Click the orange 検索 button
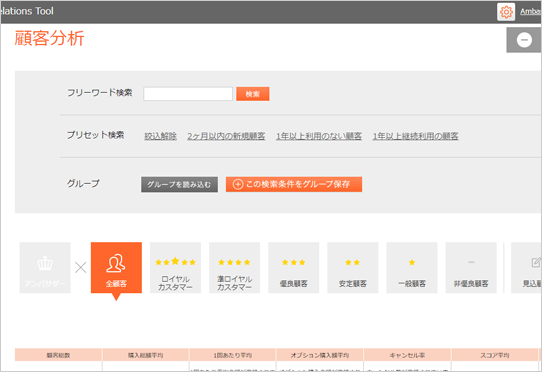This screenshot has width=542, height=372. pyautogui.click(x=253, y=94)
